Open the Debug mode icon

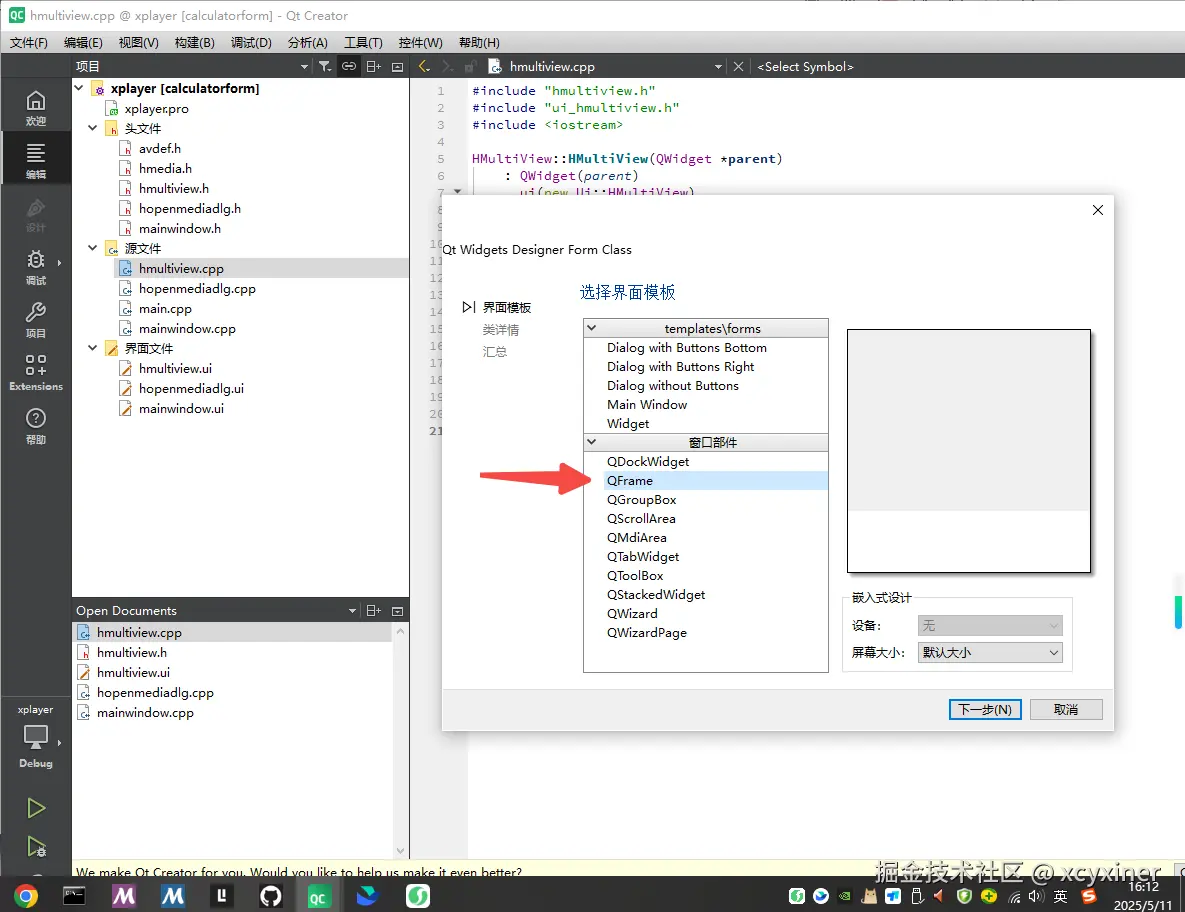point(36,267)
